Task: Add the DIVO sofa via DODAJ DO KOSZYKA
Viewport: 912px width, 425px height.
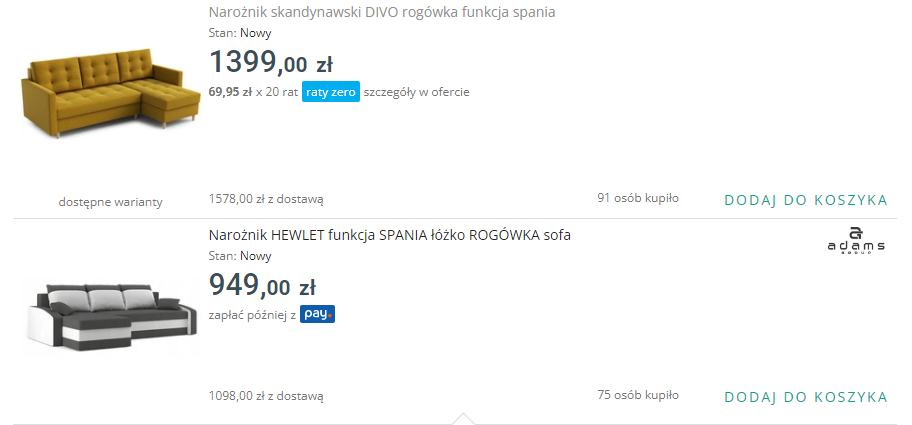Action: 806,200
